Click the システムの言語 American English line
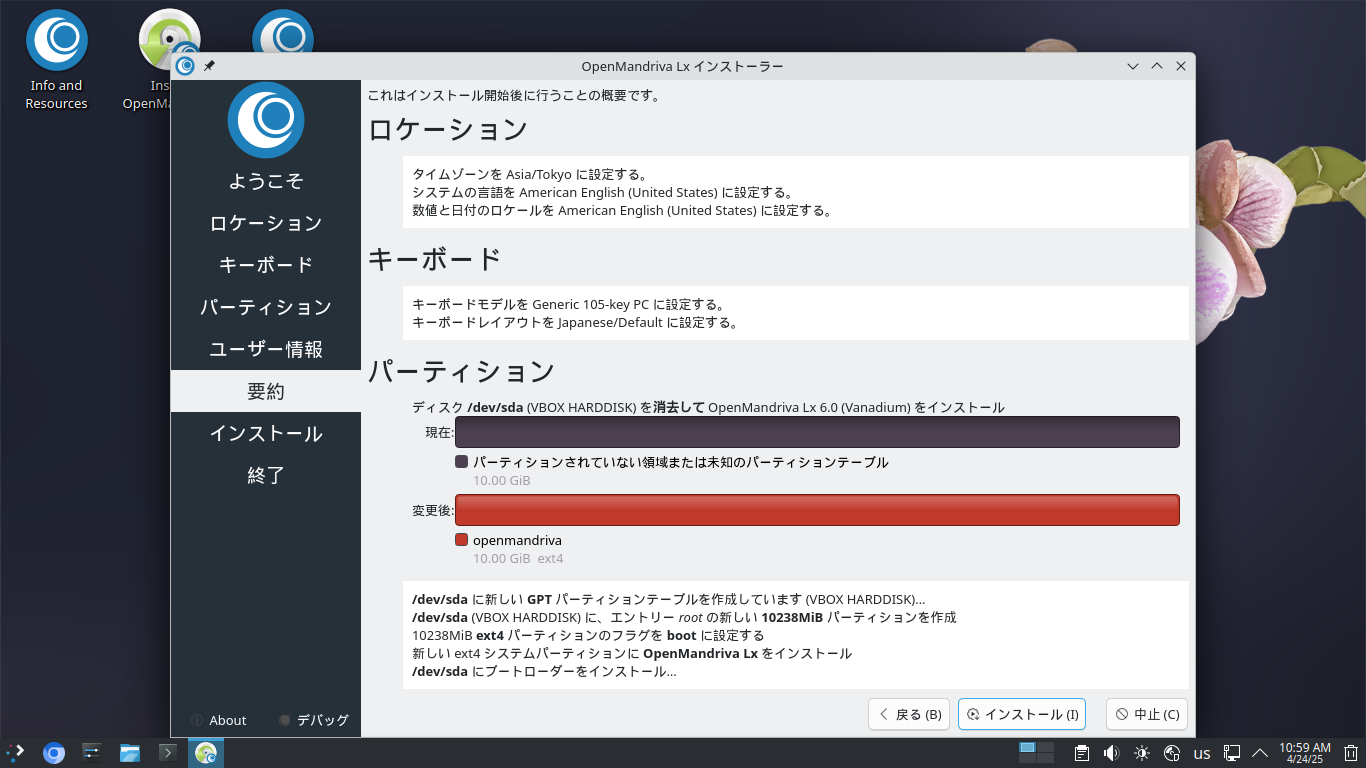The height and width of the screenshot is (768, 1366). [x=602, y=192]
